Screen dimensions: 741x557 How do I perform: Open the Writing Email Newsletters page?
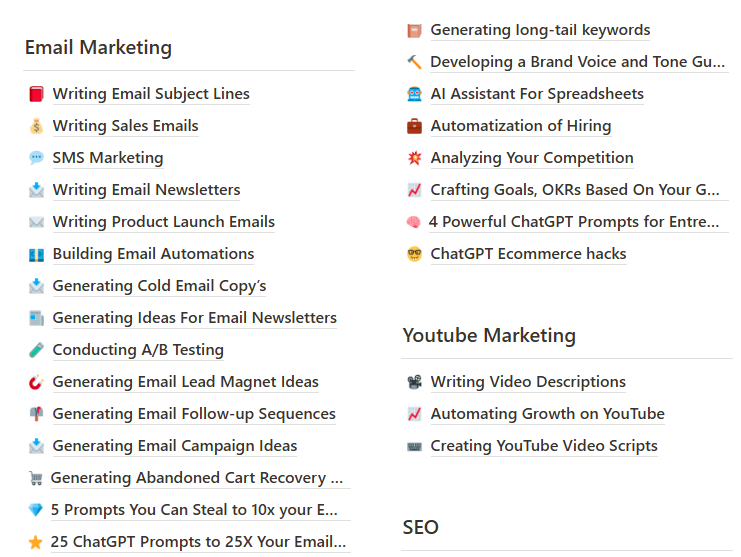click(146, 190)
